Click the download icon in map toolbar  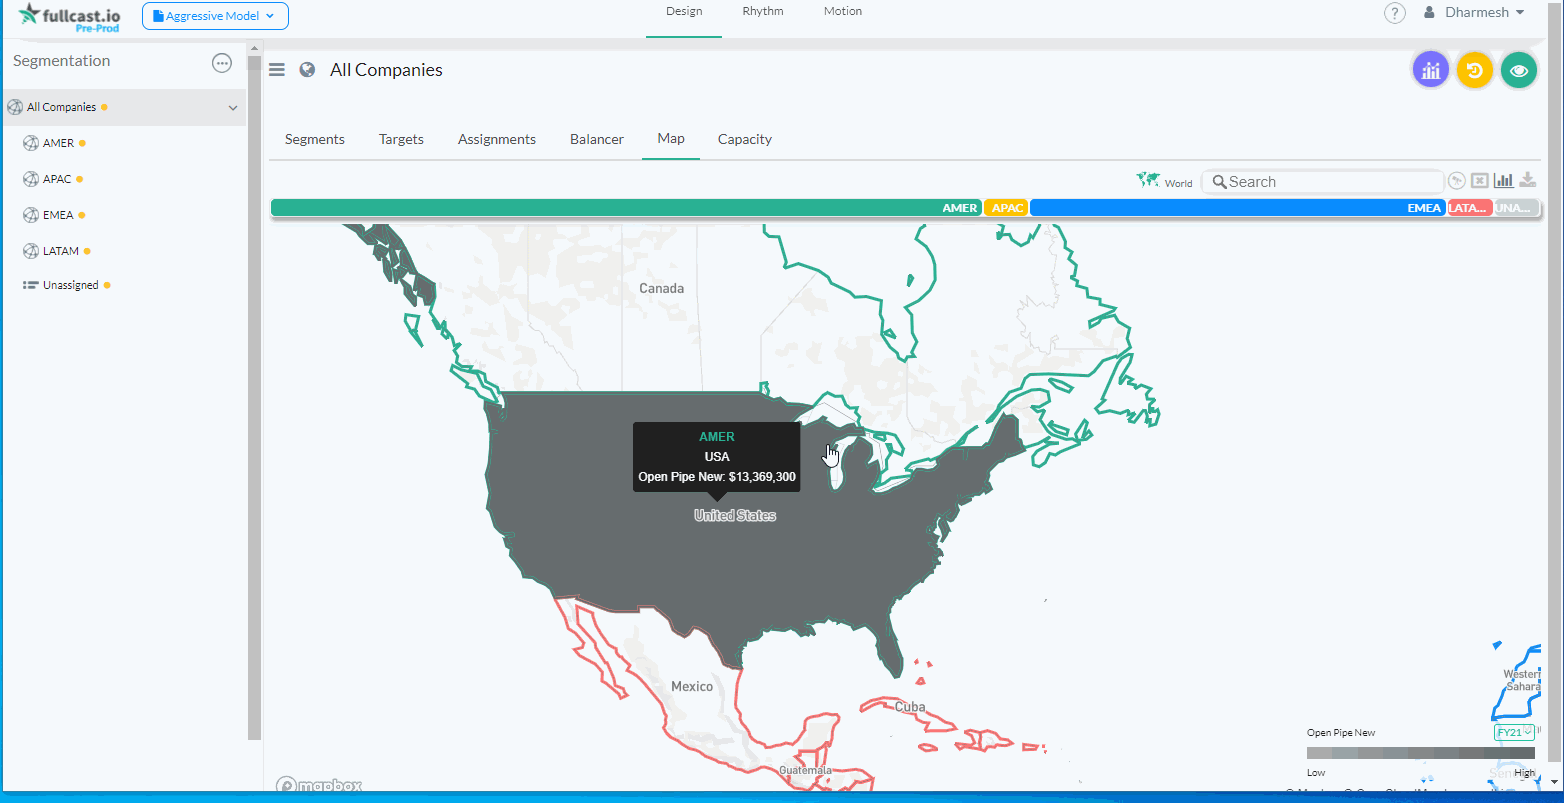pyautogui.click(x=1527, y=180)
